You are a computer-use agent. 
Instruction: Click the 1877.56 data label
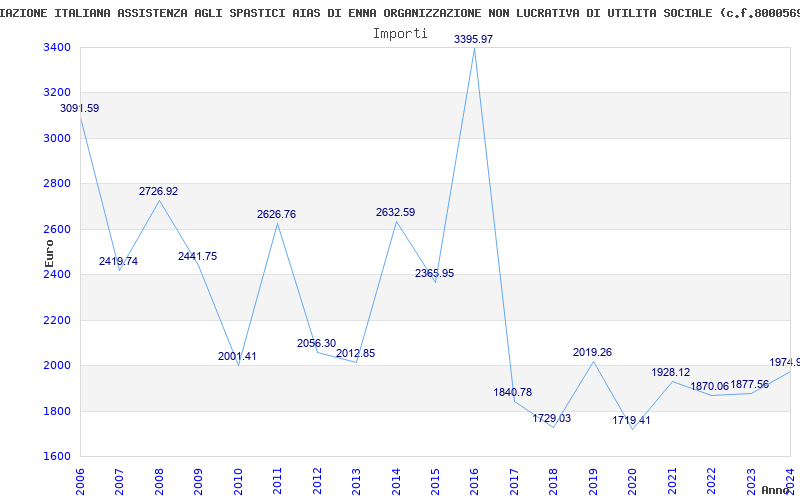(749, 384)
